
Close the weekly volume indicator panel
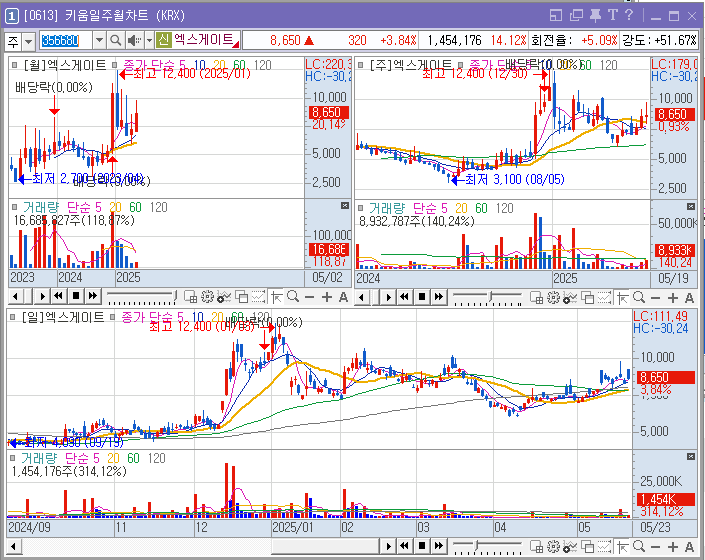[x=691, y=206]
